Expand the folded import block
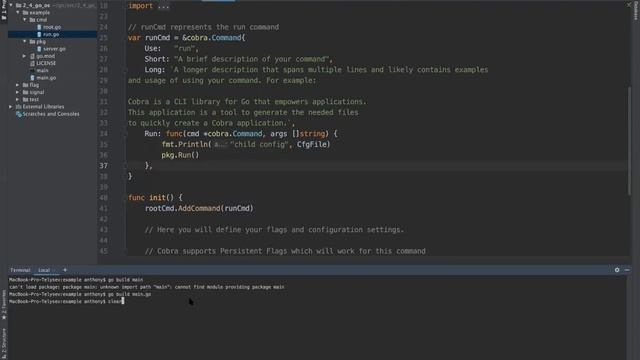The image size is (640, 360). pos(163,6)
